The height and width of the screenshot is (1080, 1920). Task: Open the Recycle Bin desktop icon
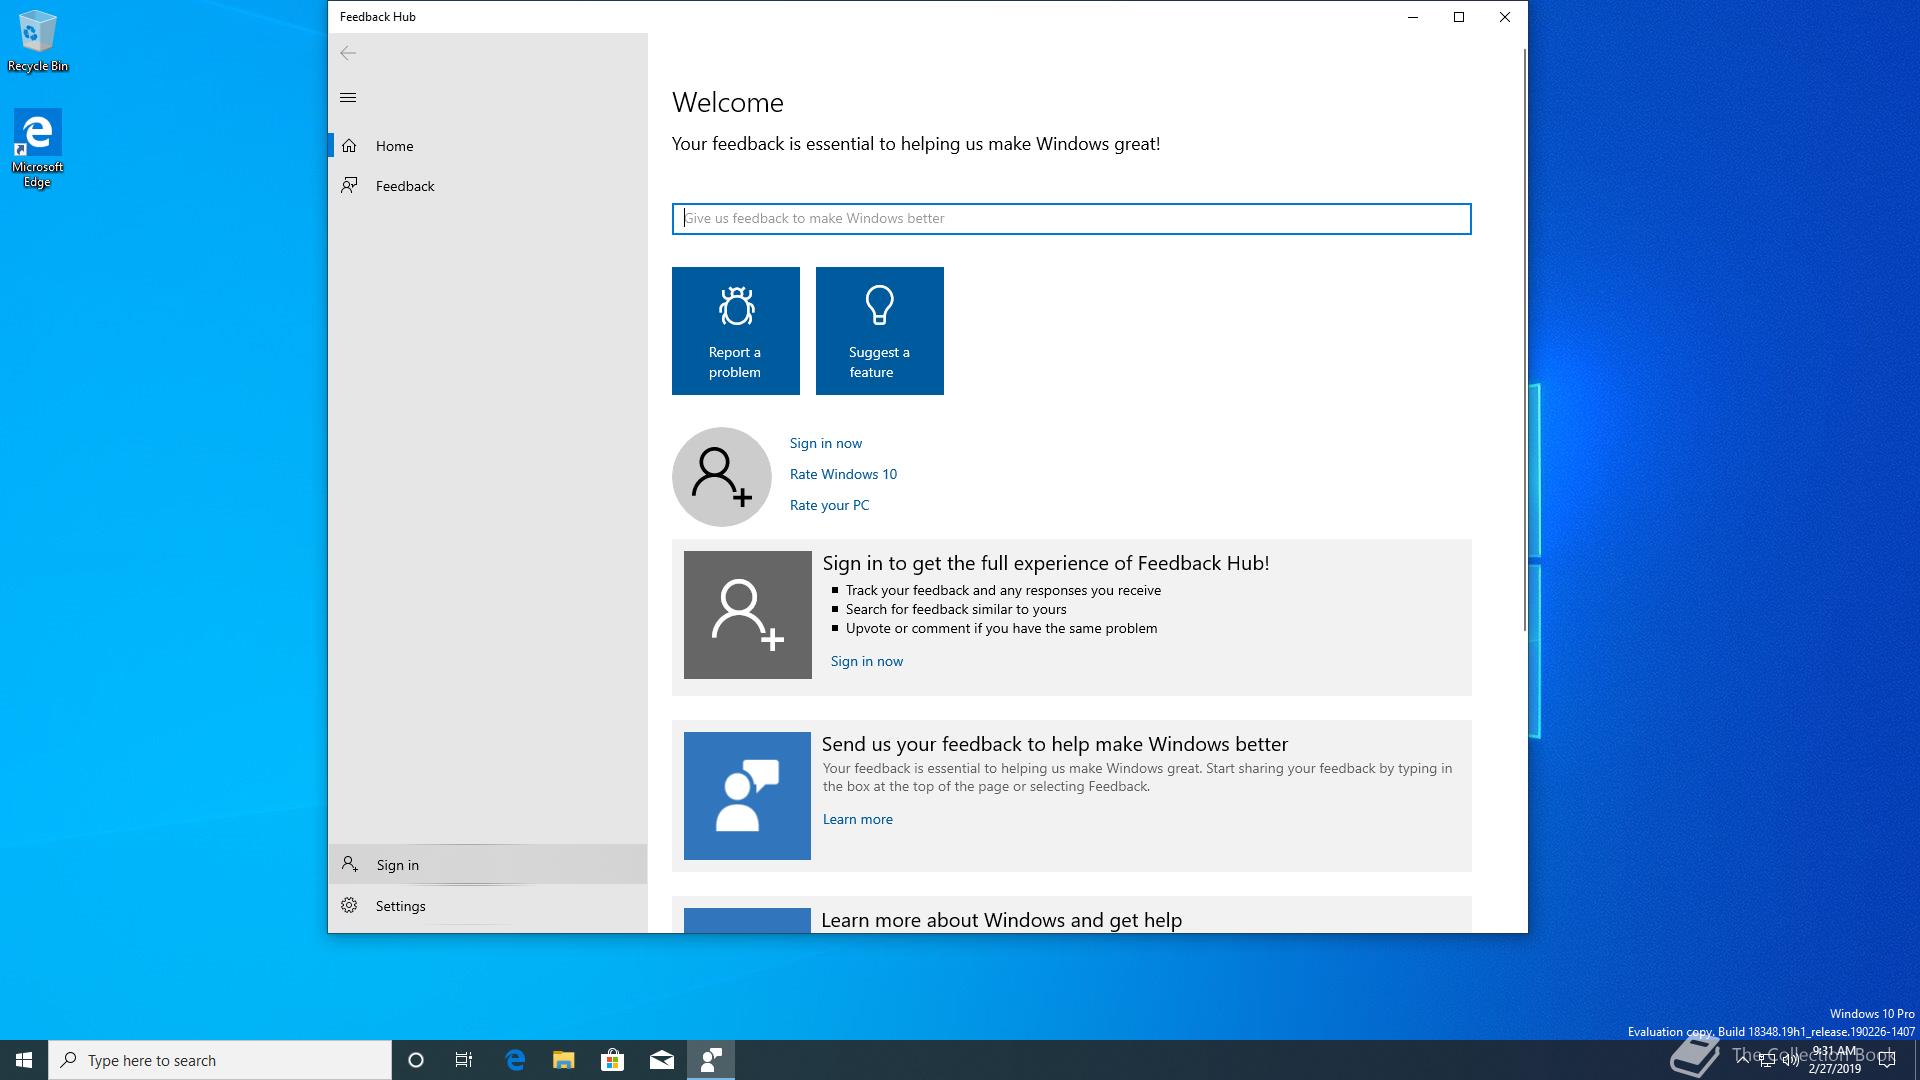(x=38, y=41)
